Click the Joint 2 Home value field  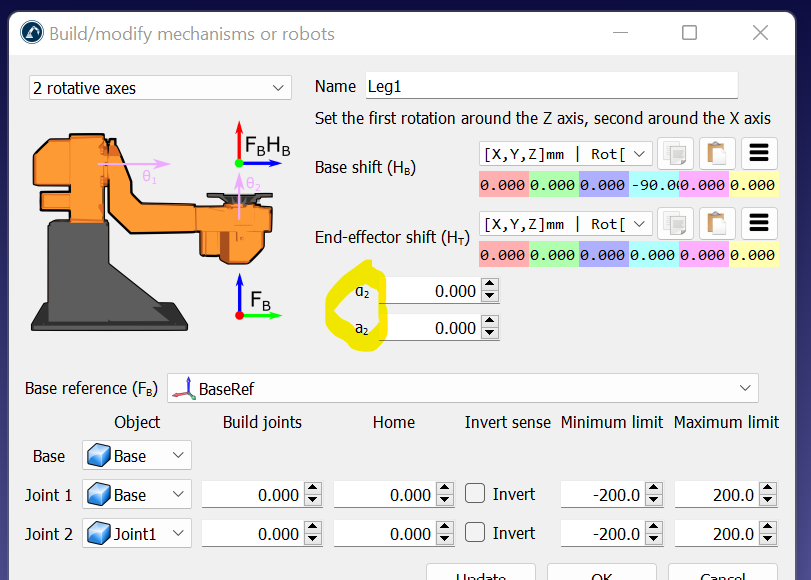coord(383,533)
